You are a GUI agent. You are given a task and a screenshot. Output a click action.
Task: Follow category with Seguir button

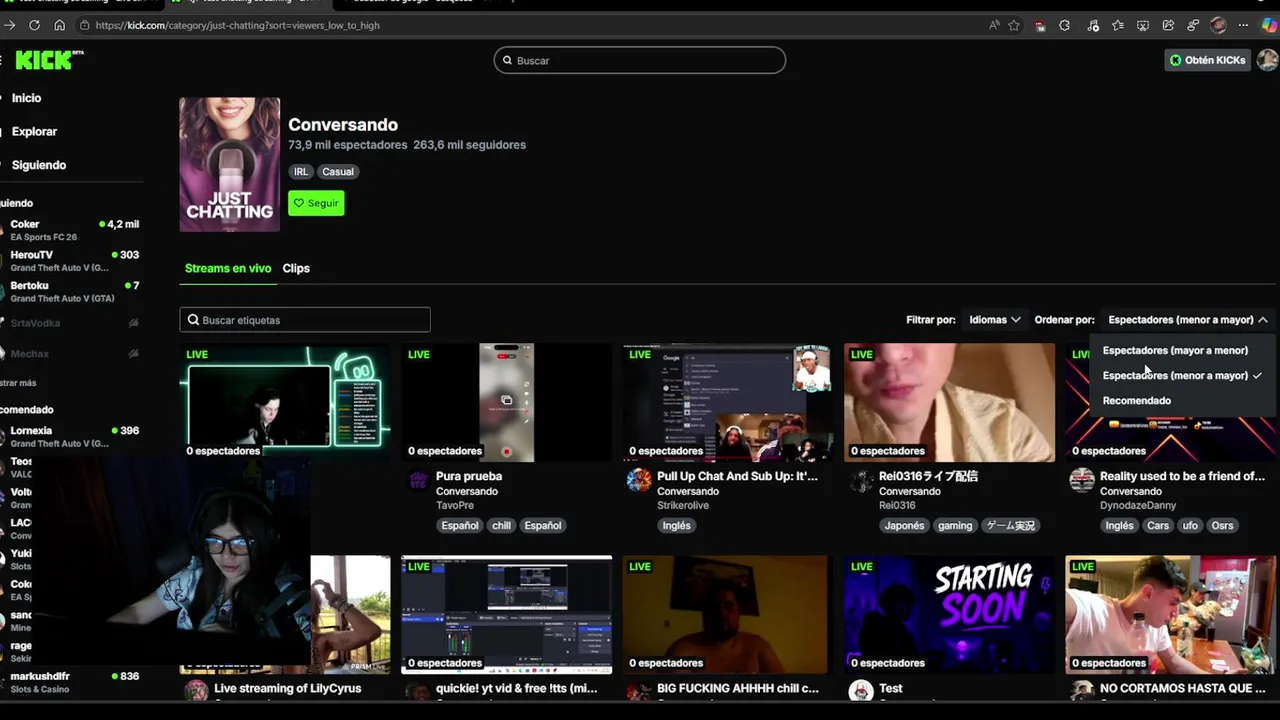pos(316,203)
